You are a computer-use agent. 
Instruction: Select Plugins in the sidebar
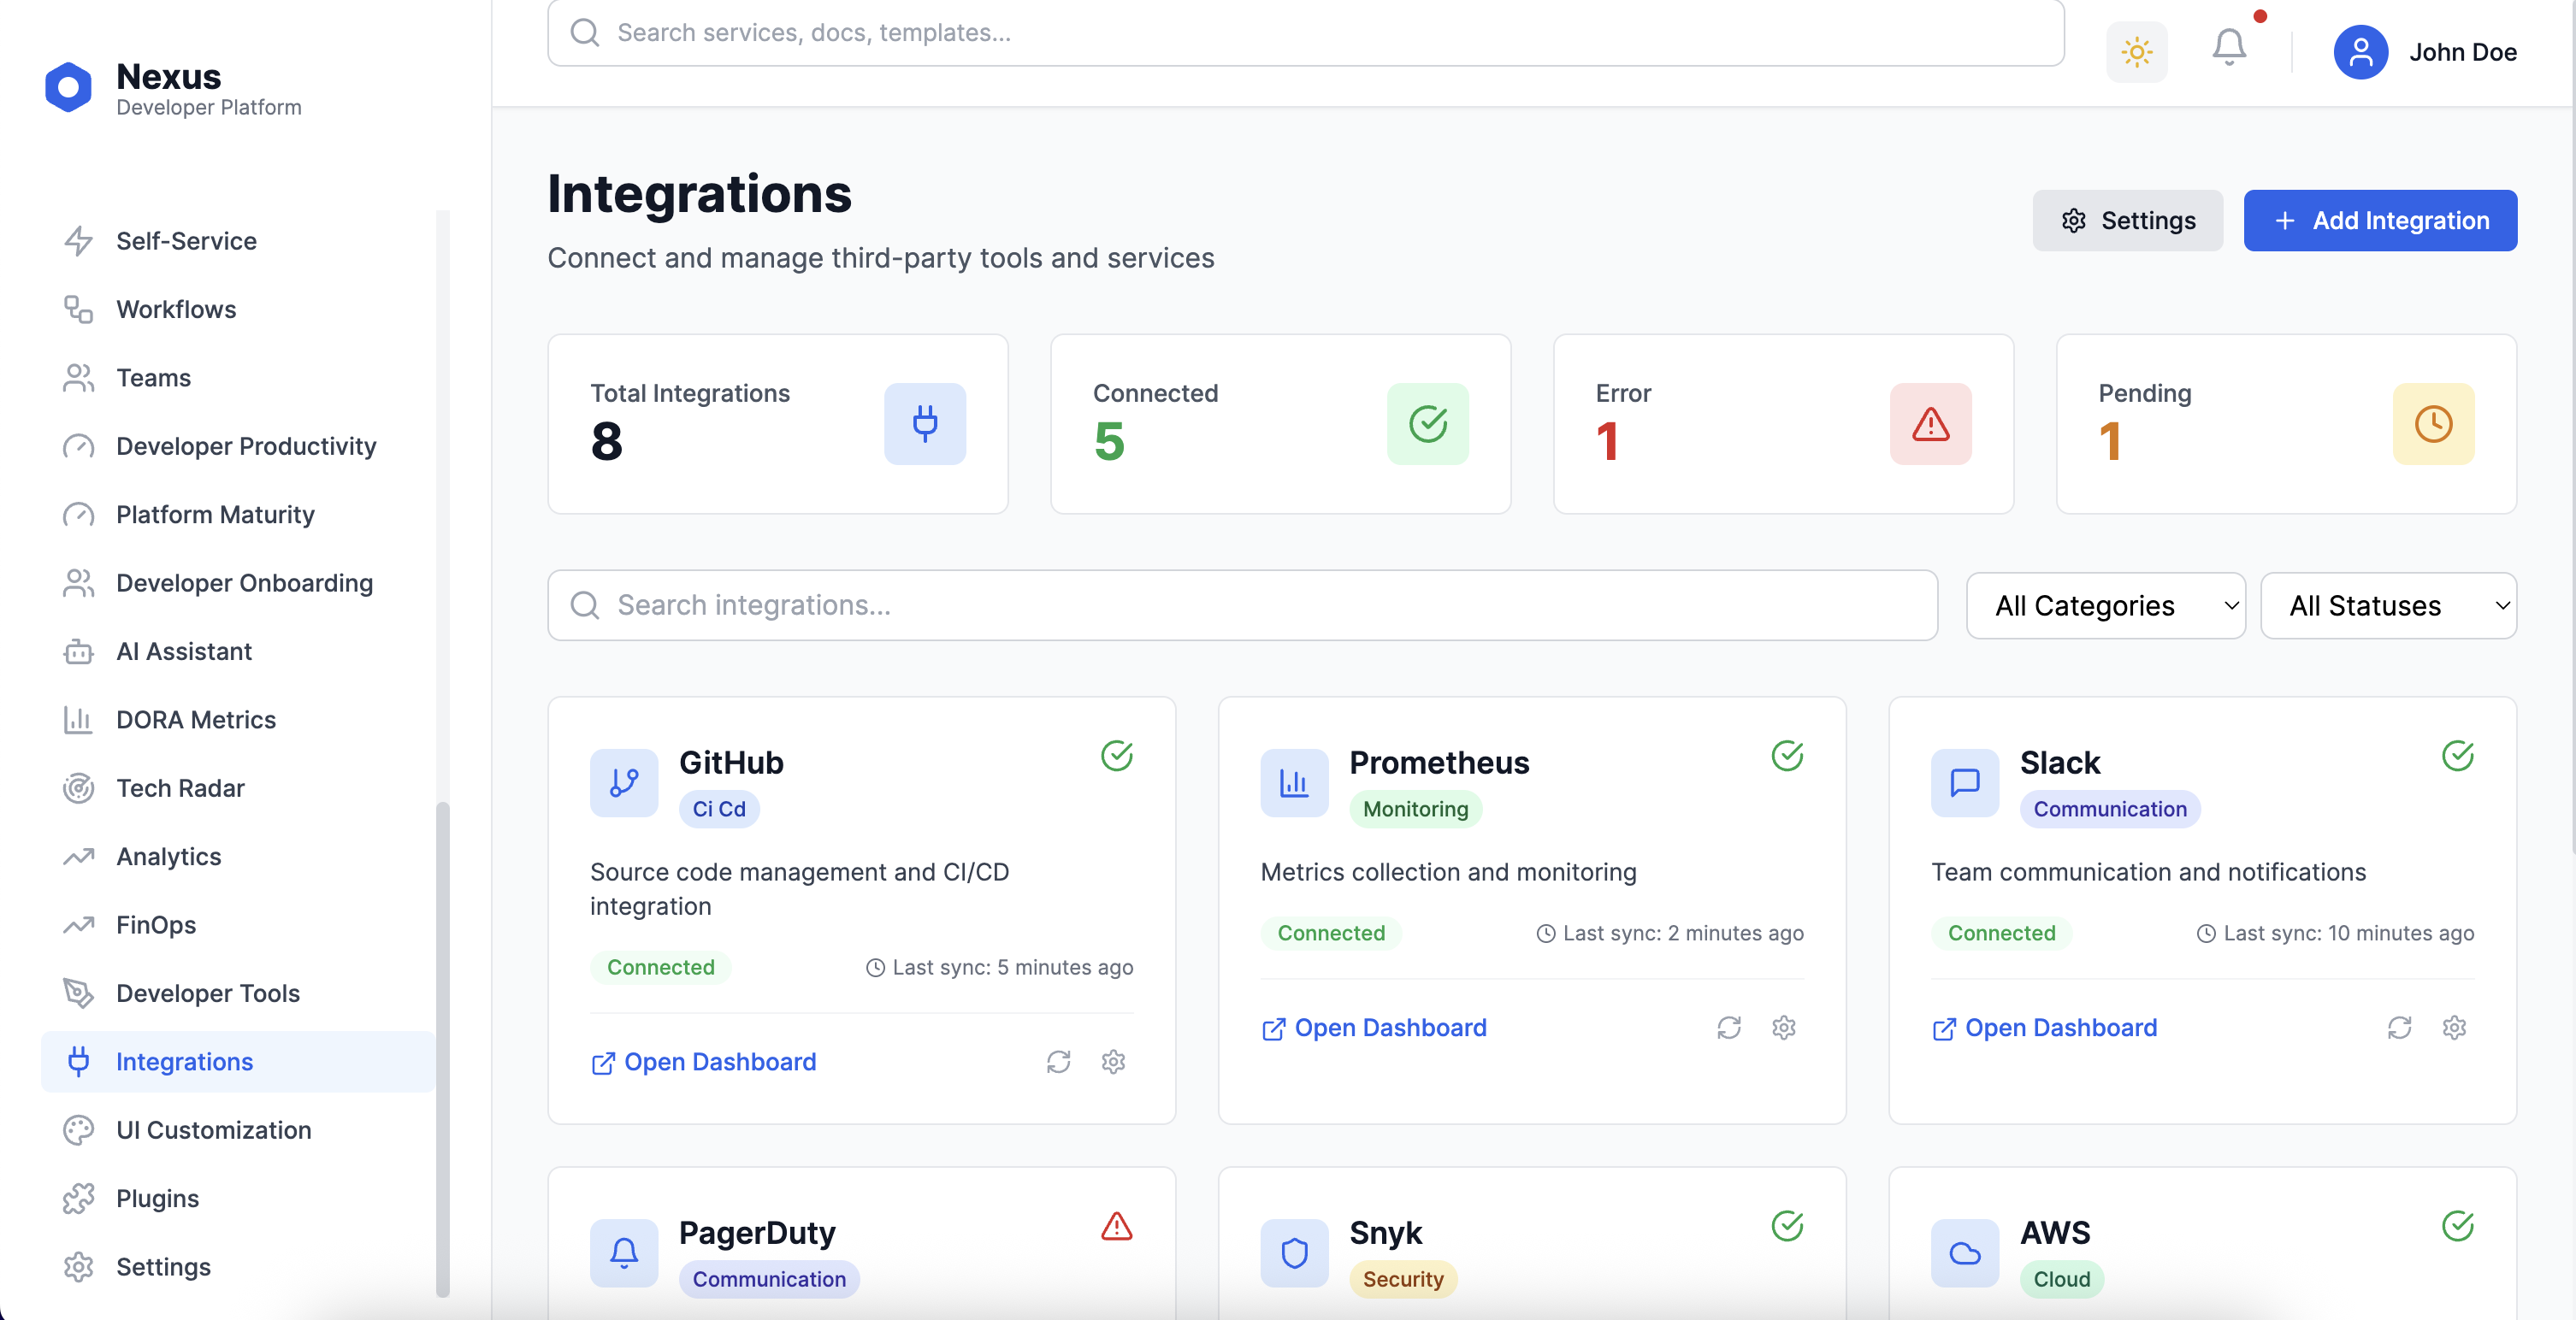coord(157,1198)
